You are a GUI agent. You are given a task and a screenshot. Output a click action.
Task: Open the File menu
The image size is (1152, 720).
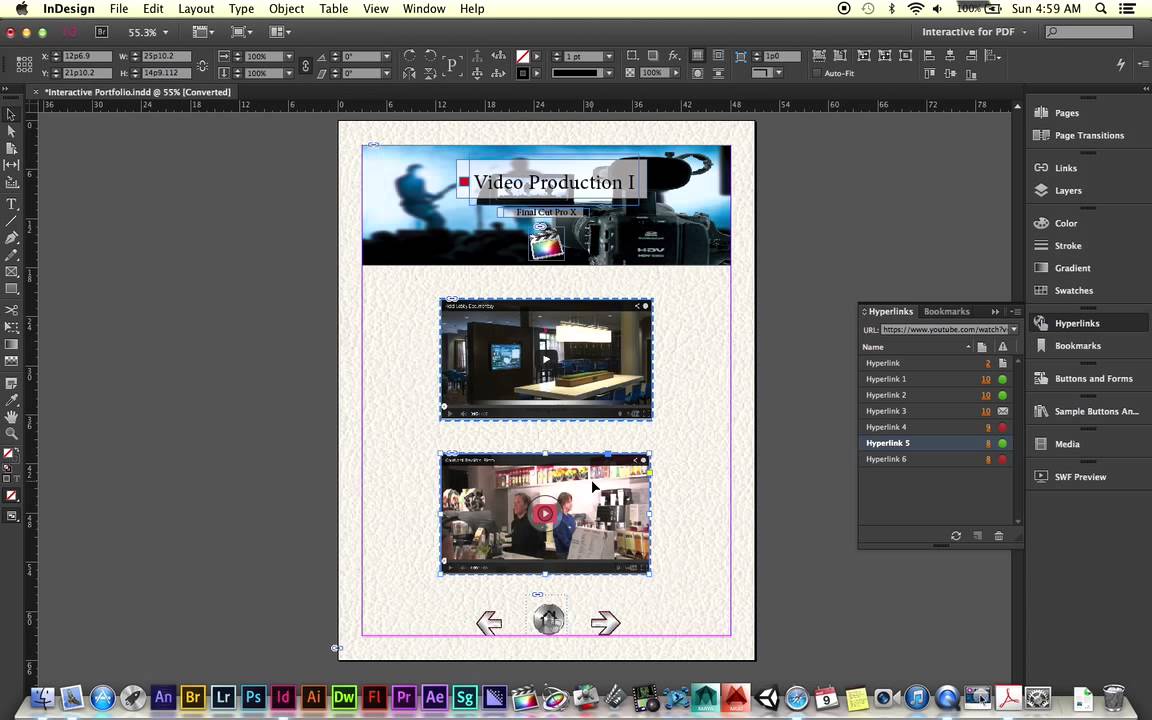pos(119,9)
